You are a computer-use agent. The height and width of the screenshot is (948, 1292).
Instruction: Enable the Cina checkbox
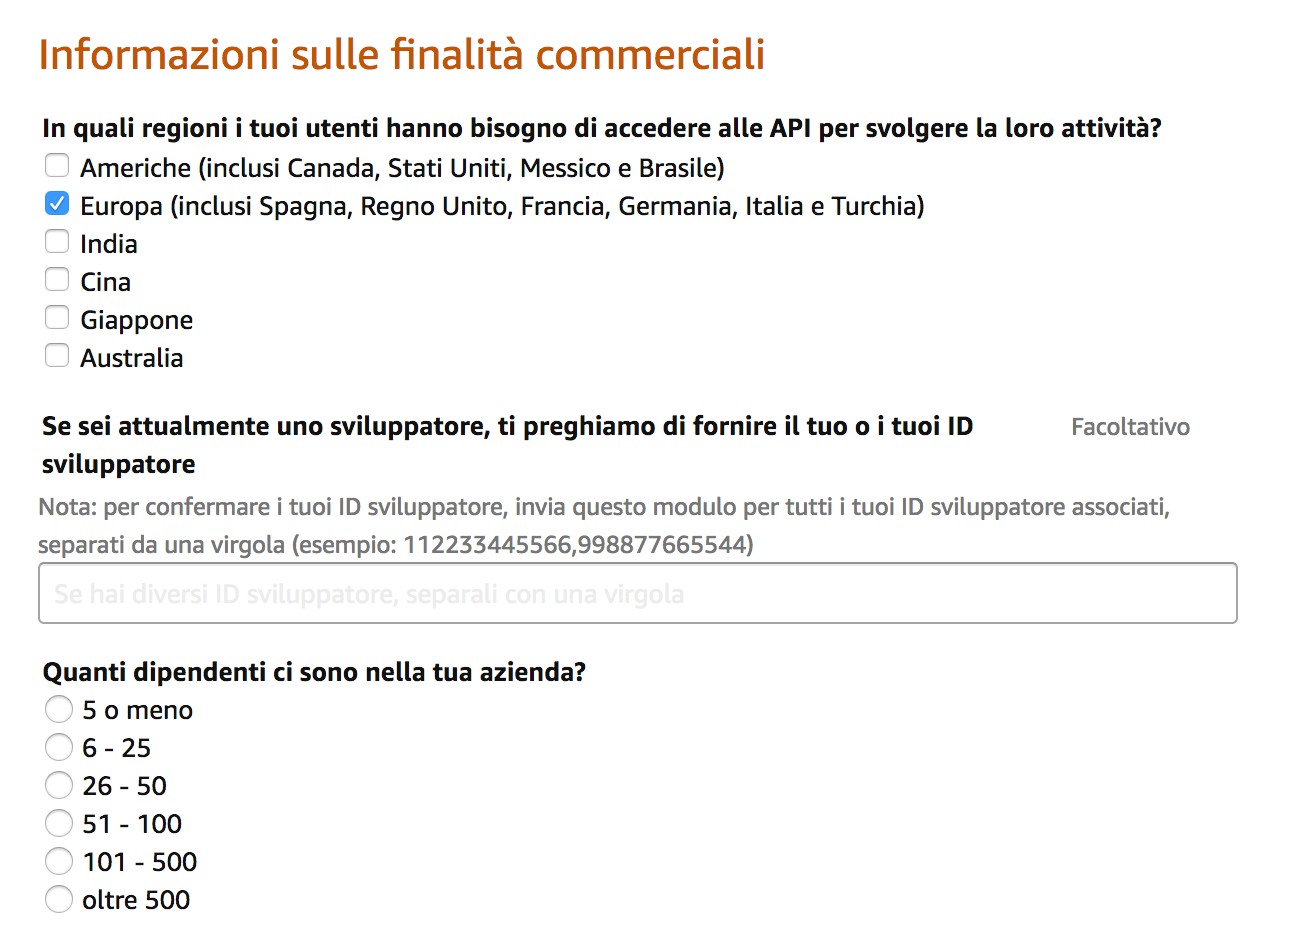[x=57, y=279]
